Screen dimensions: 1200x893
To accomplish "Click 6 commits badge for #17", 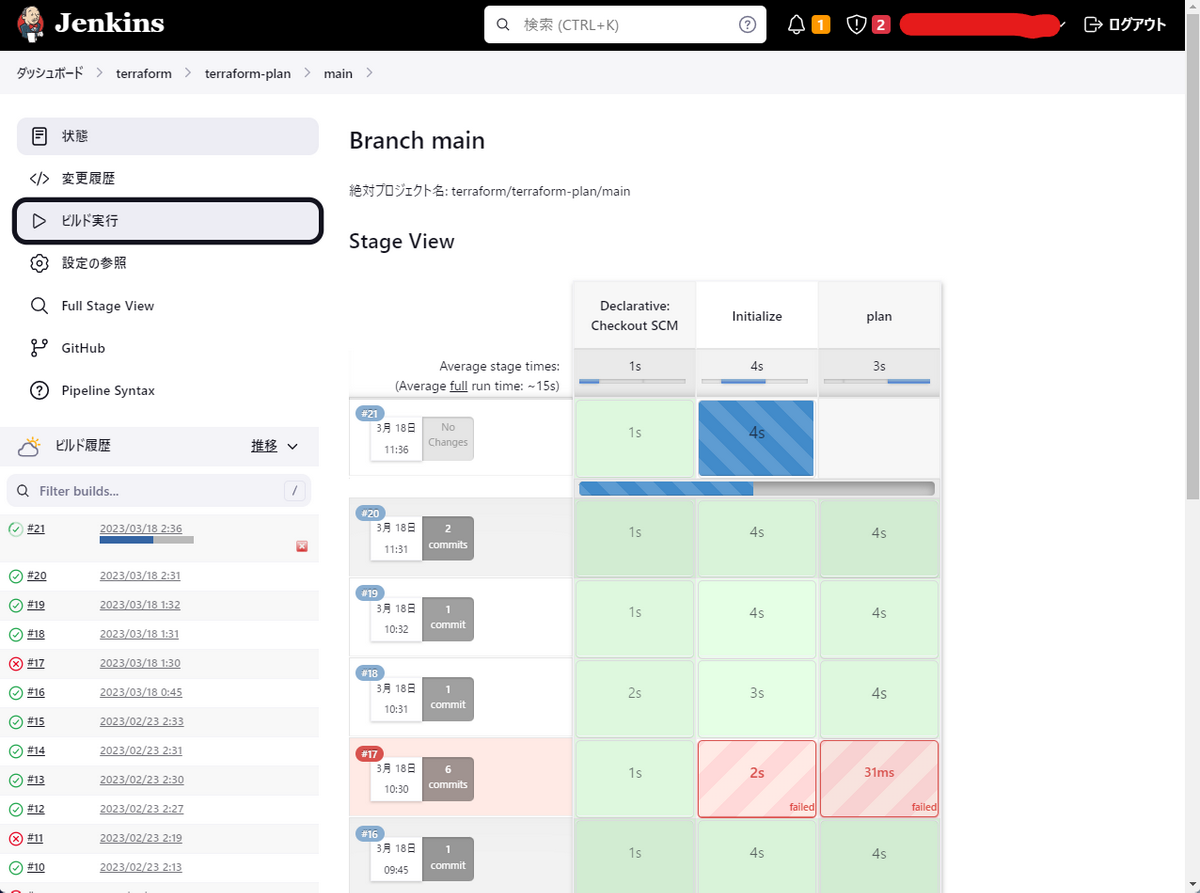I will pyautogui.click(x=448, y=778).
